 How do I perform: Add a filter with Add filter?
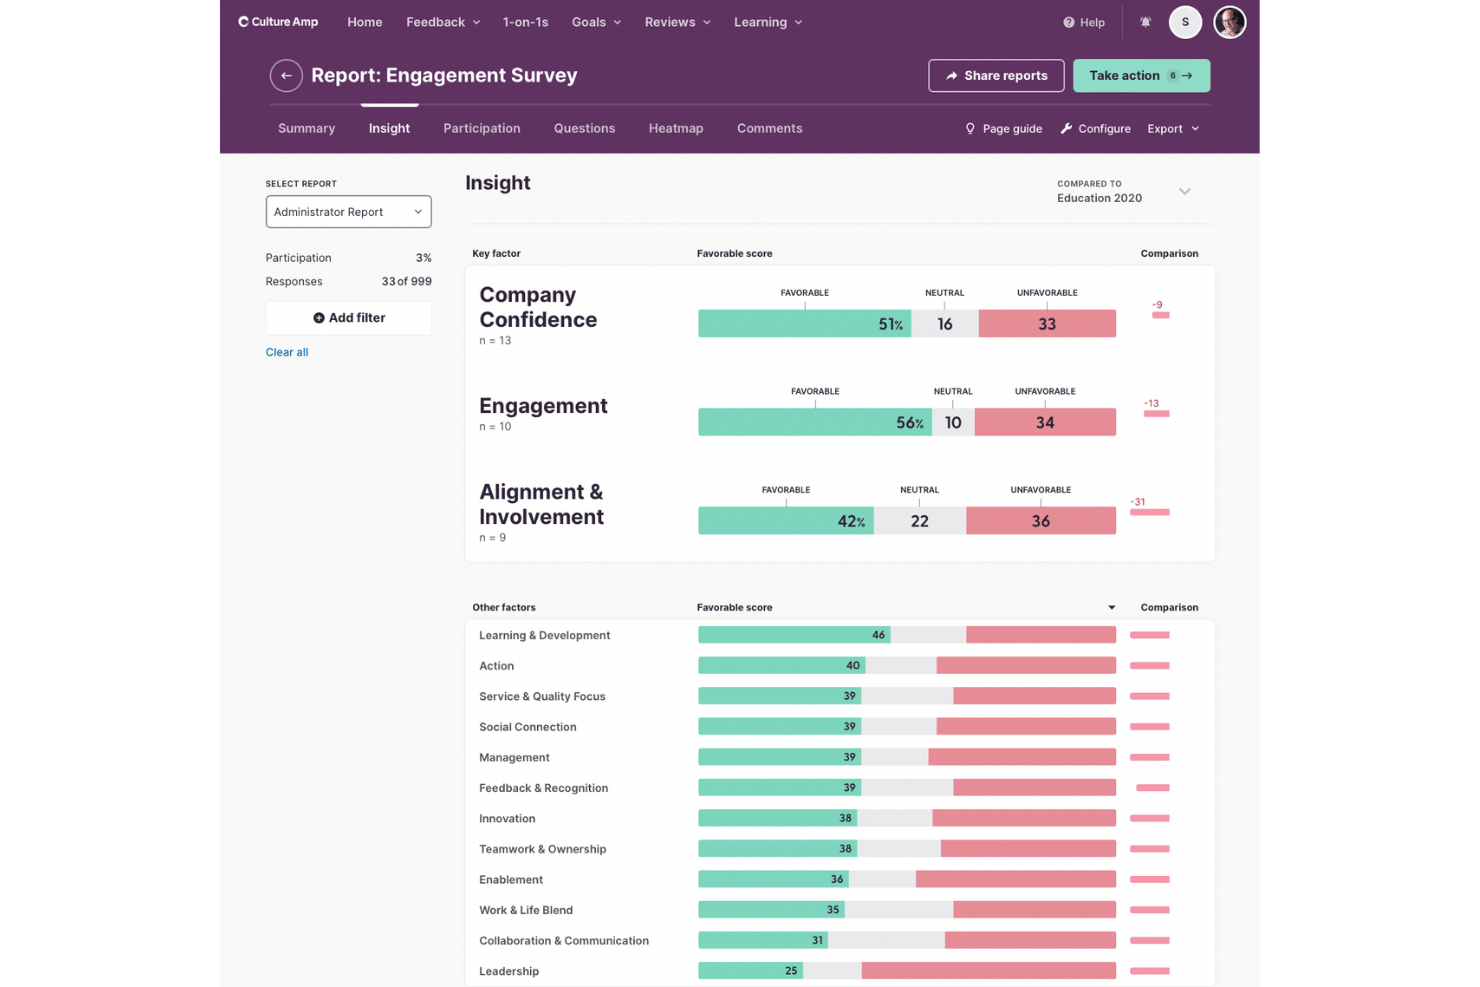click(x=348, y=318)
